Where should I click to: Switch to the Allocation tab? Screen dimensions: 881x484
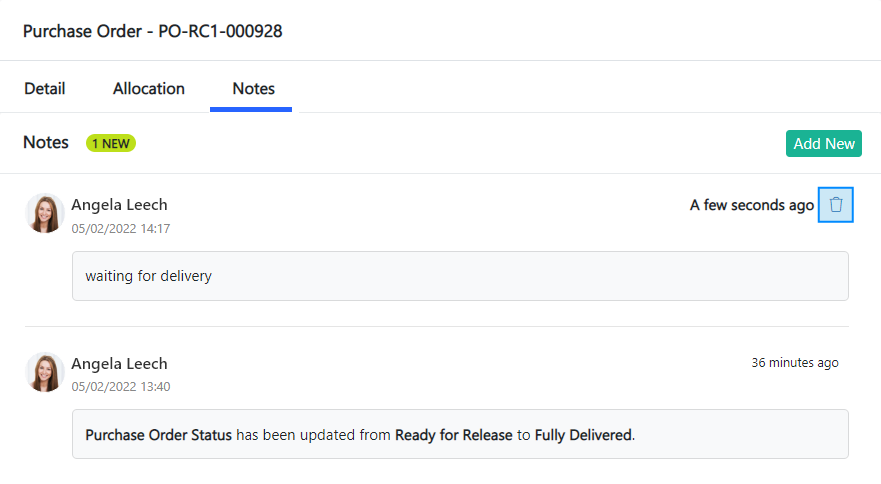149,88
